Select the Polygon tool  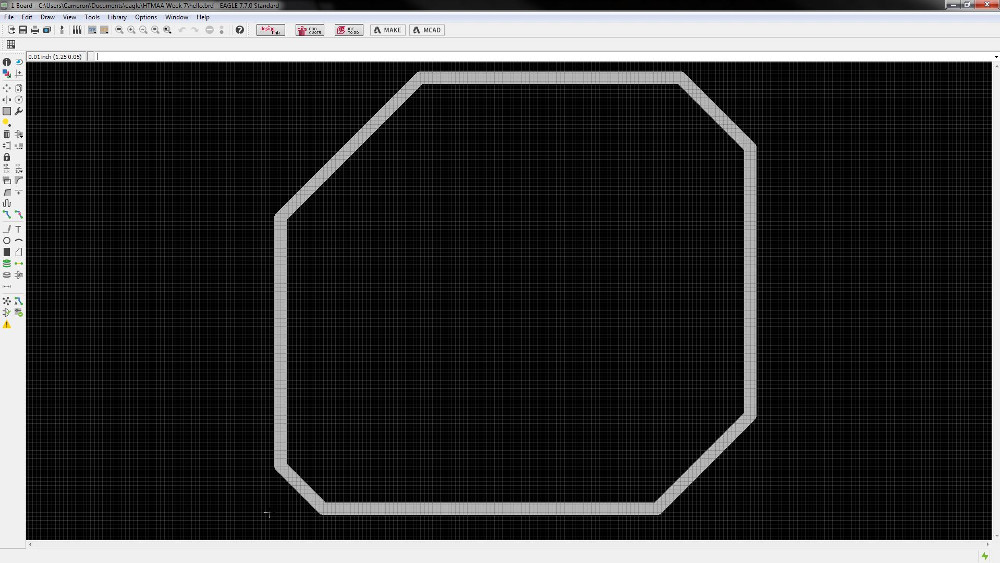(19, 252)
